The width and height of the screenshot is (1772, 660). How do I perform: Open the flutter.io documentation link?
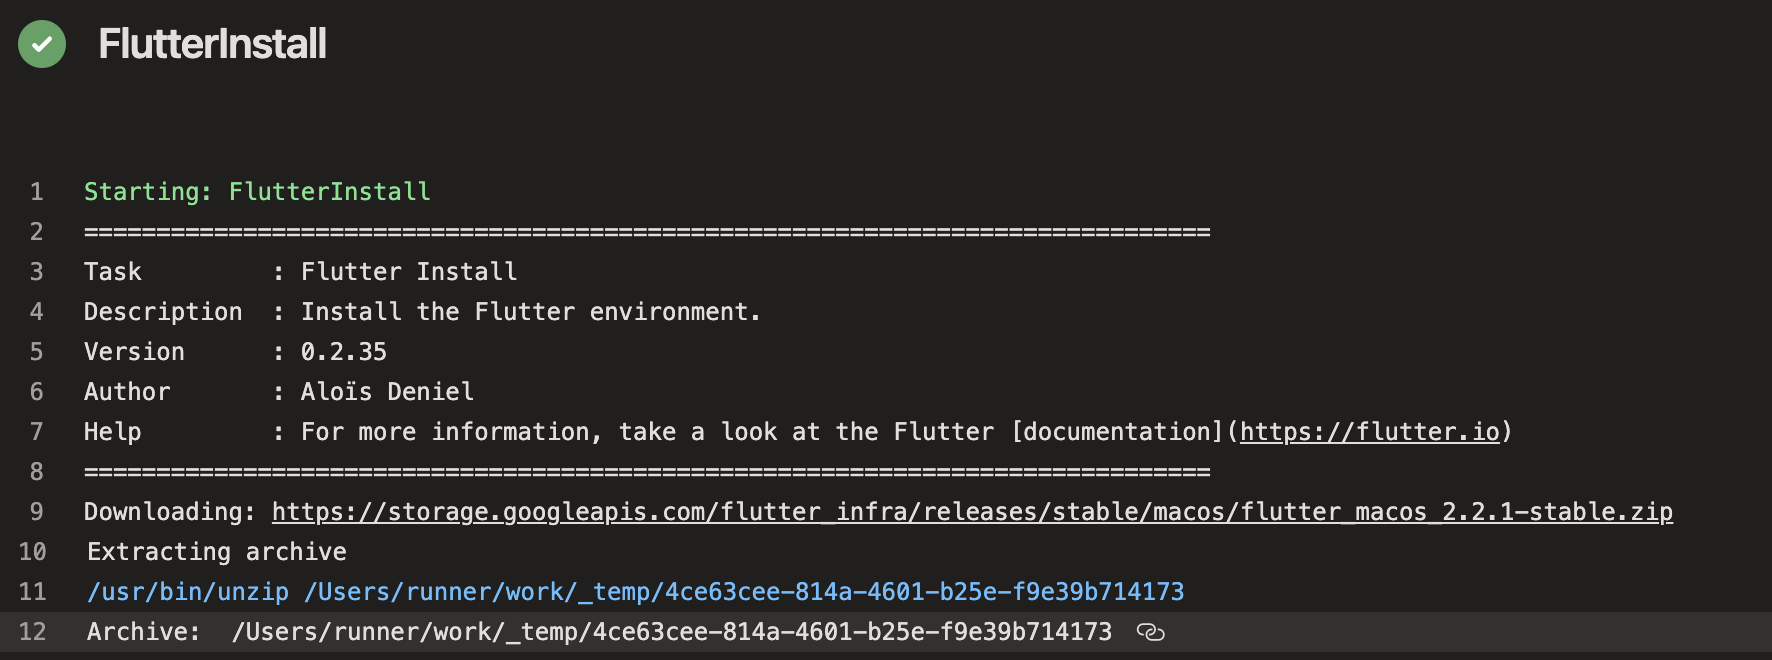coord(1369,432)
